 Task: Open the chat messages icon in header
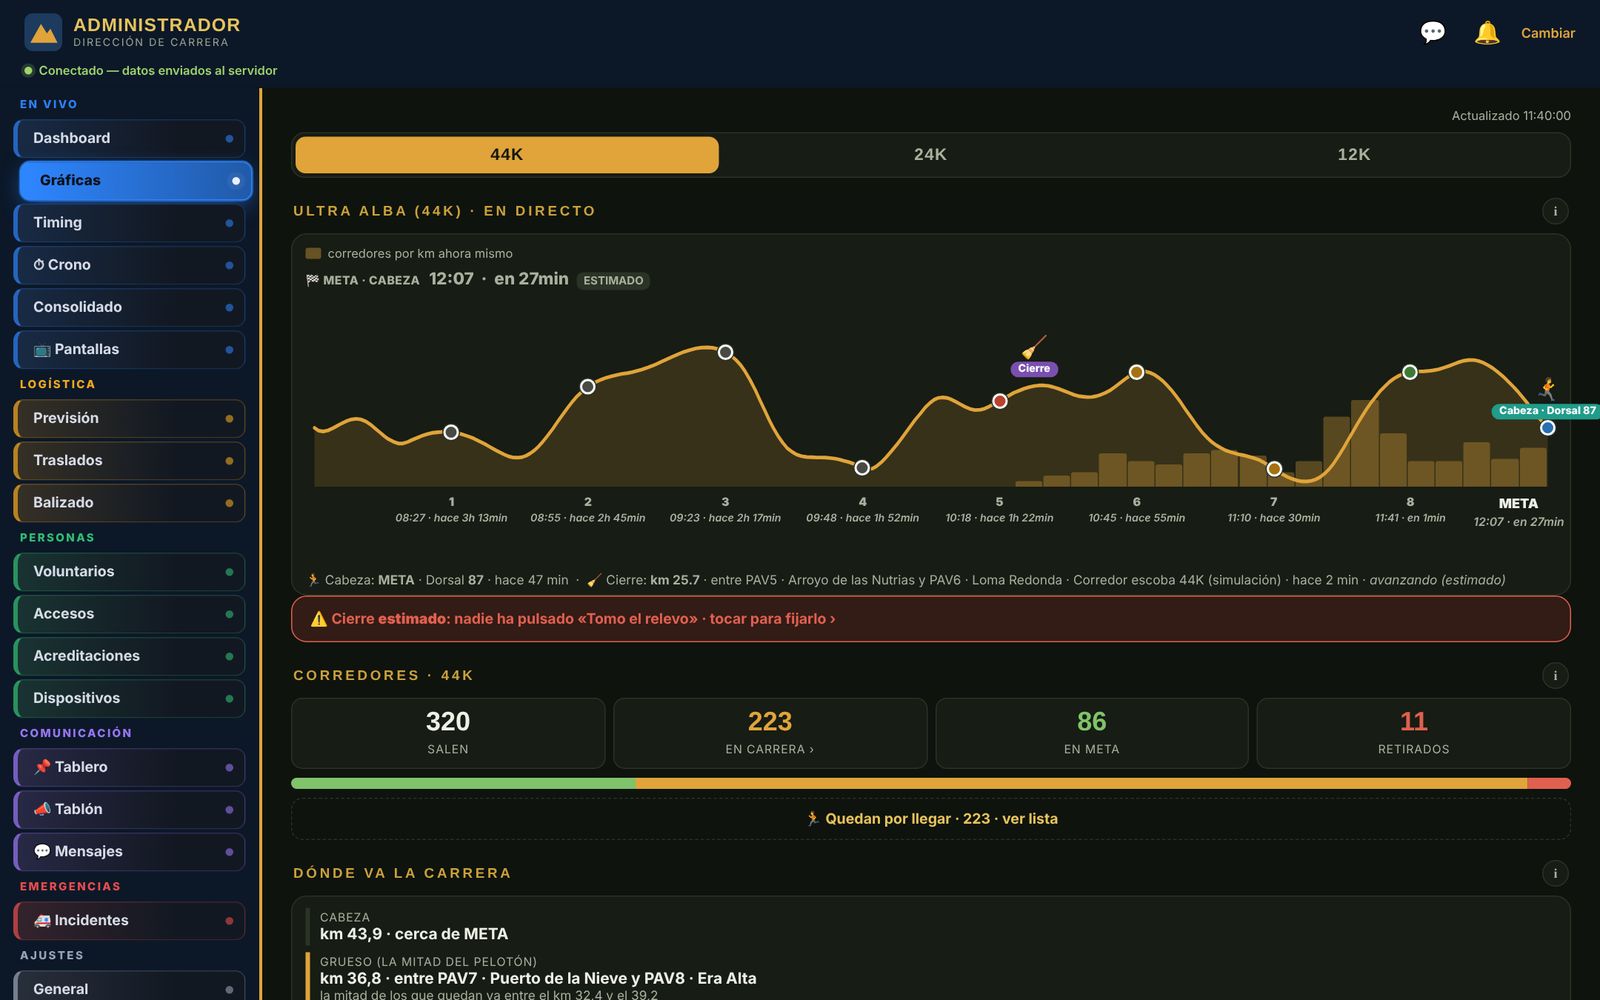tap(1432, 33)
